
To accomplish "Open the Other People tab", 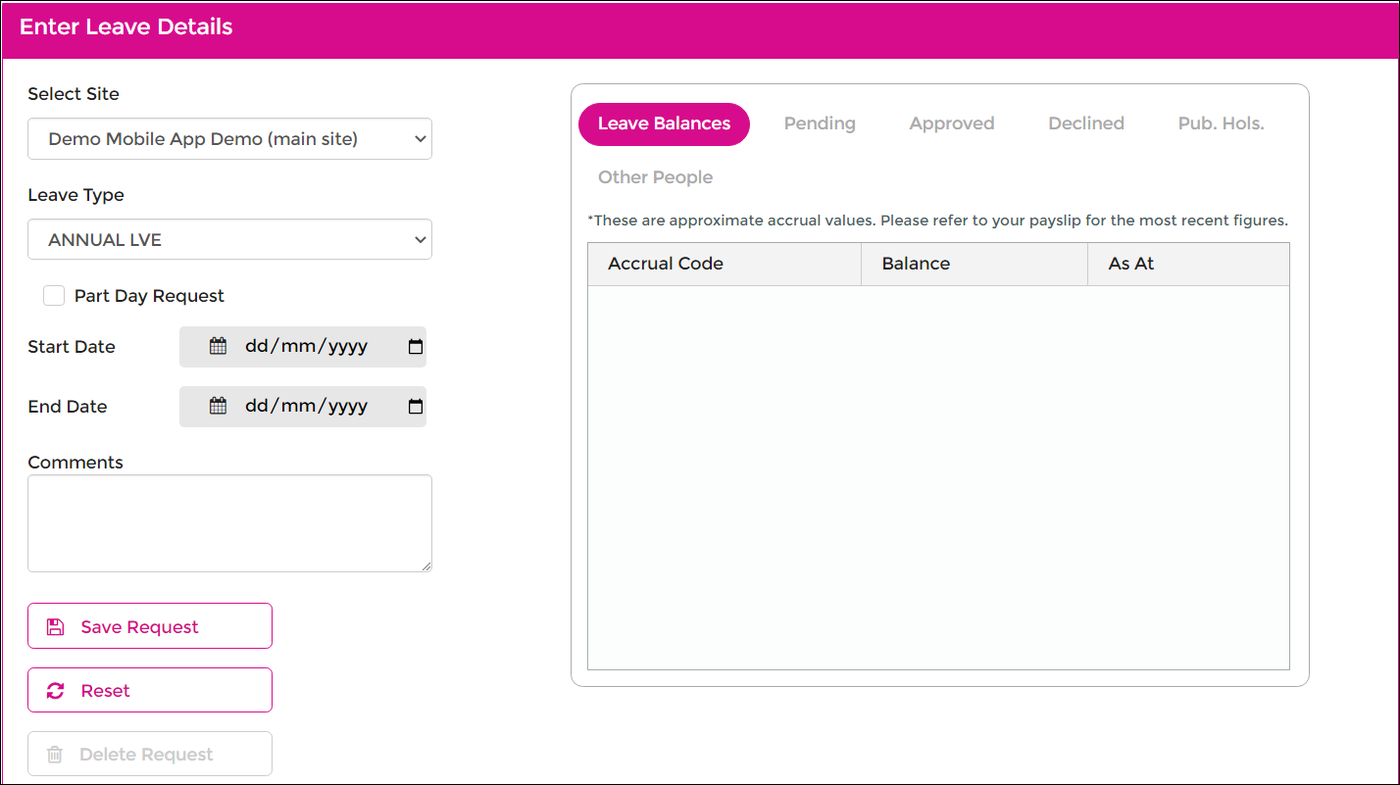I will [655, 177].
